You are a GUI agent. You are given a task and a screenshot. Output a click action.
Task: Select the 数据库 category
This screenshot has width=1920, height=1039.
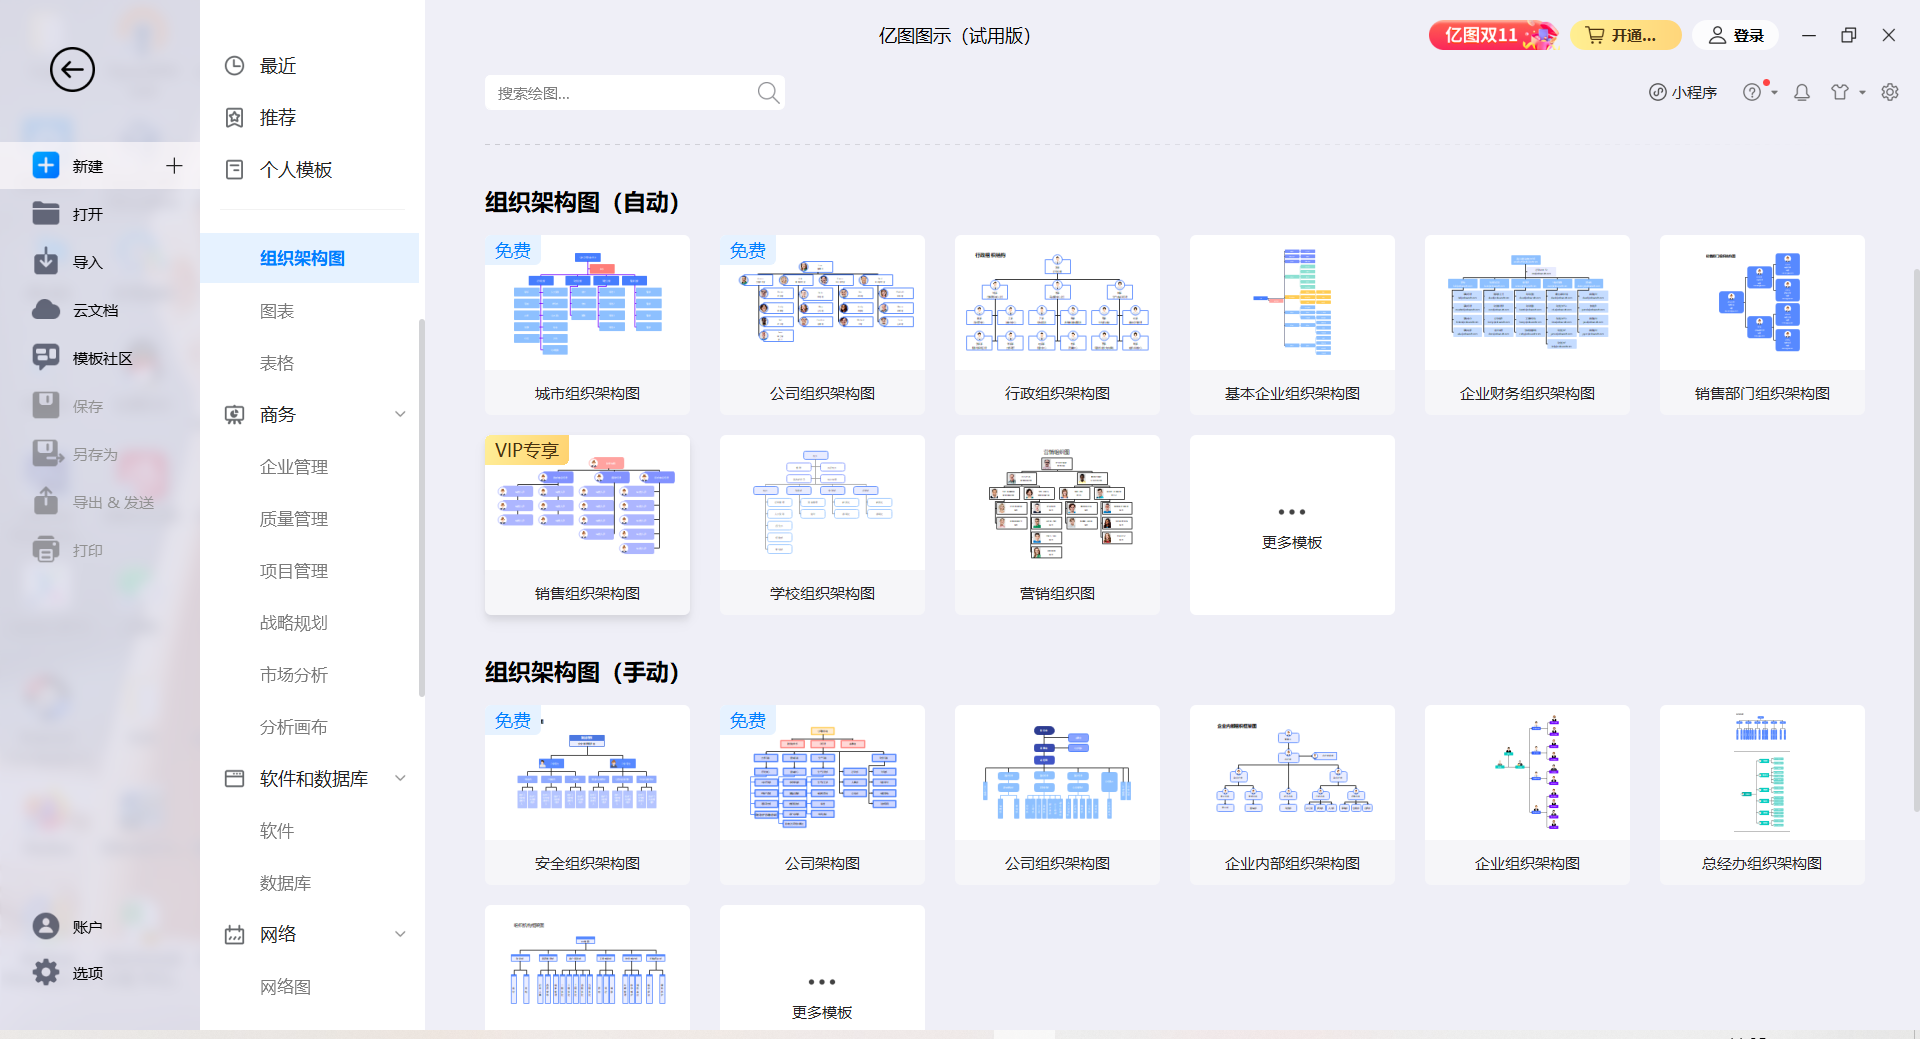click(x=285, y=883)
